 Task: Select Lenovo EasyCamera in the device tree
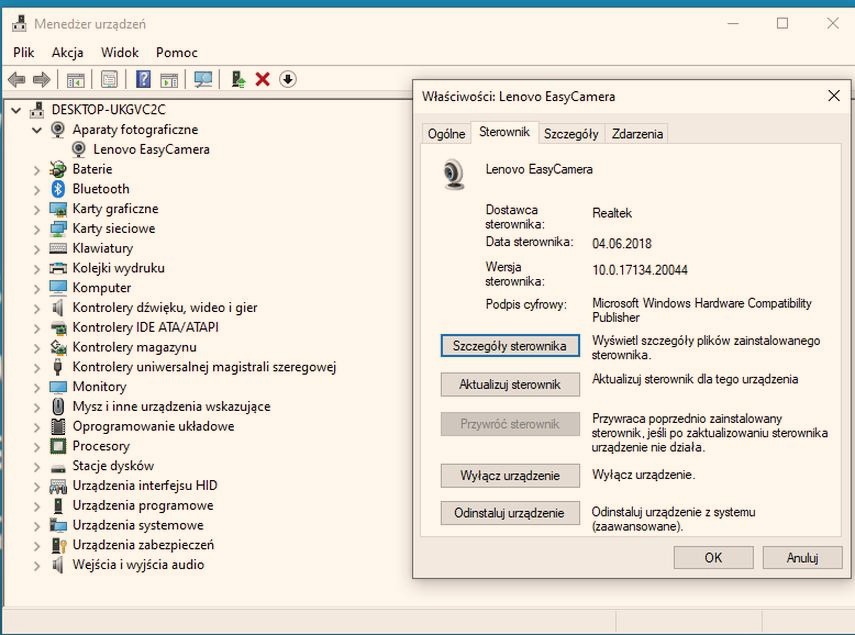coord(151,149)
